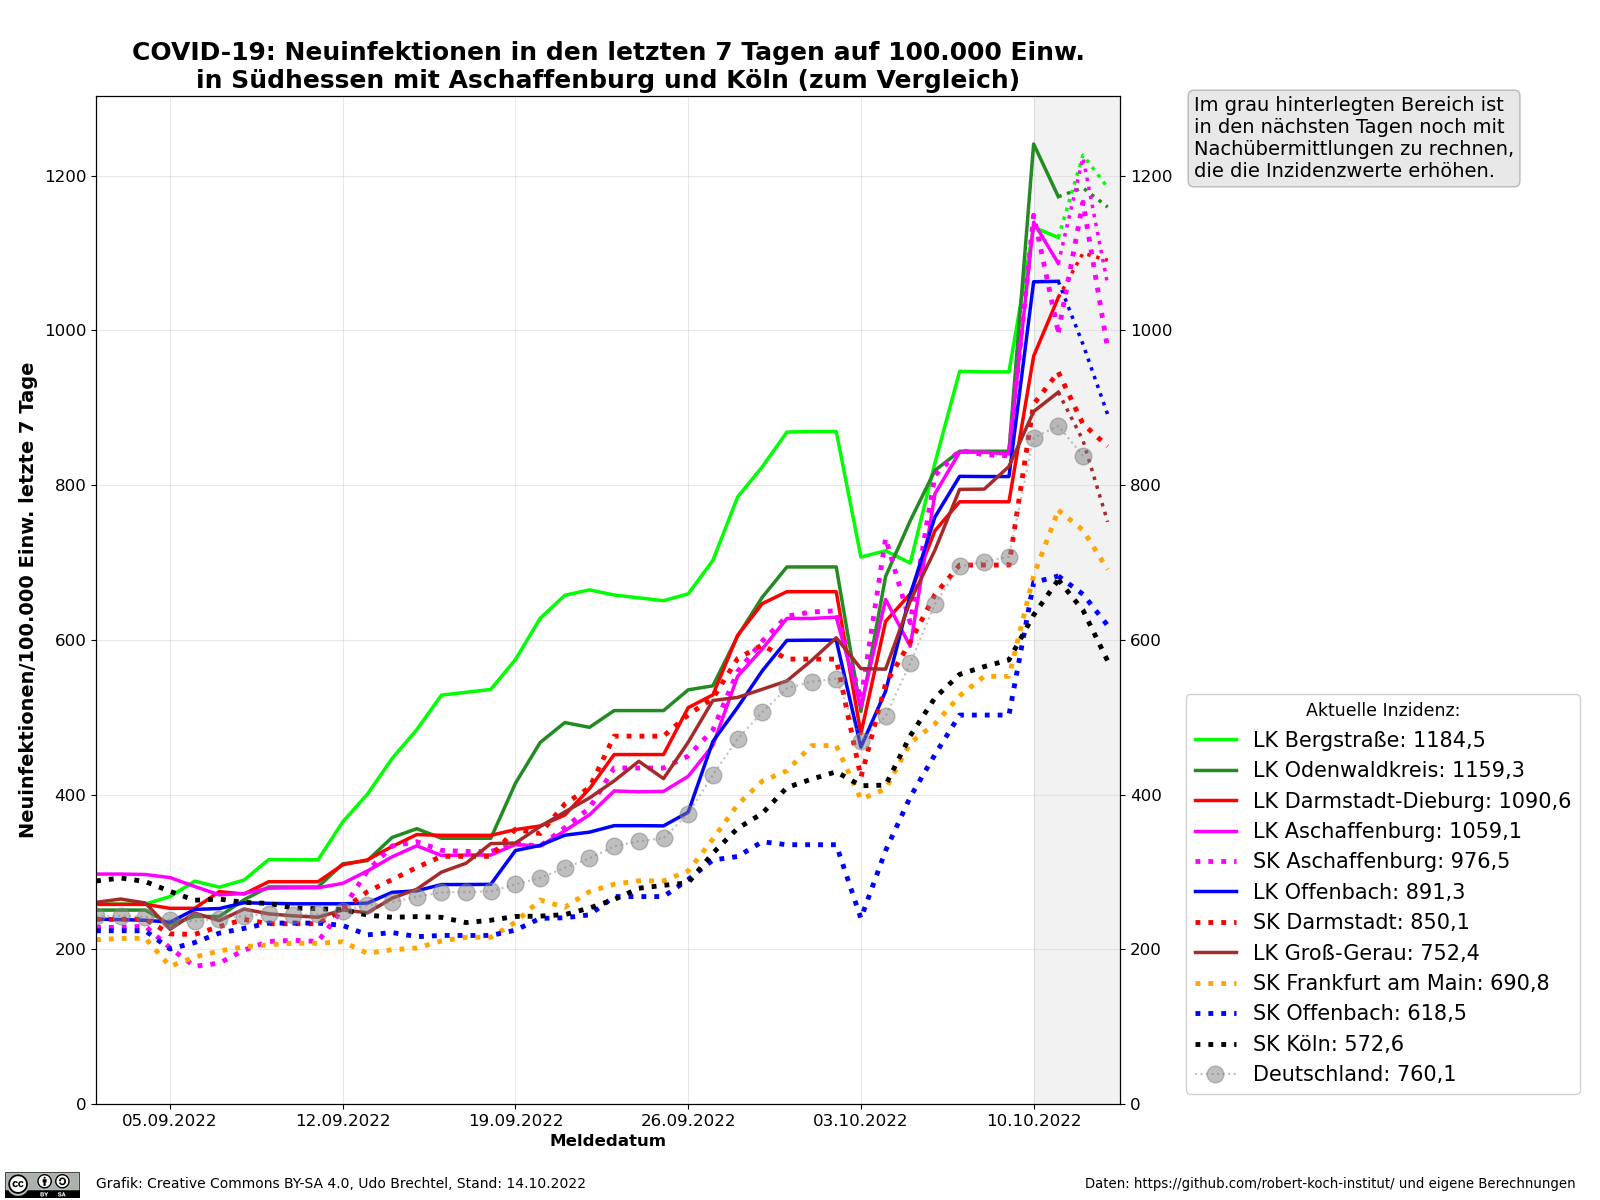This screenshot has height=1200, width=1600.
Task: Select the LK Darmstadt-Dieburg legend entry
Action: tap(1411, 801)
